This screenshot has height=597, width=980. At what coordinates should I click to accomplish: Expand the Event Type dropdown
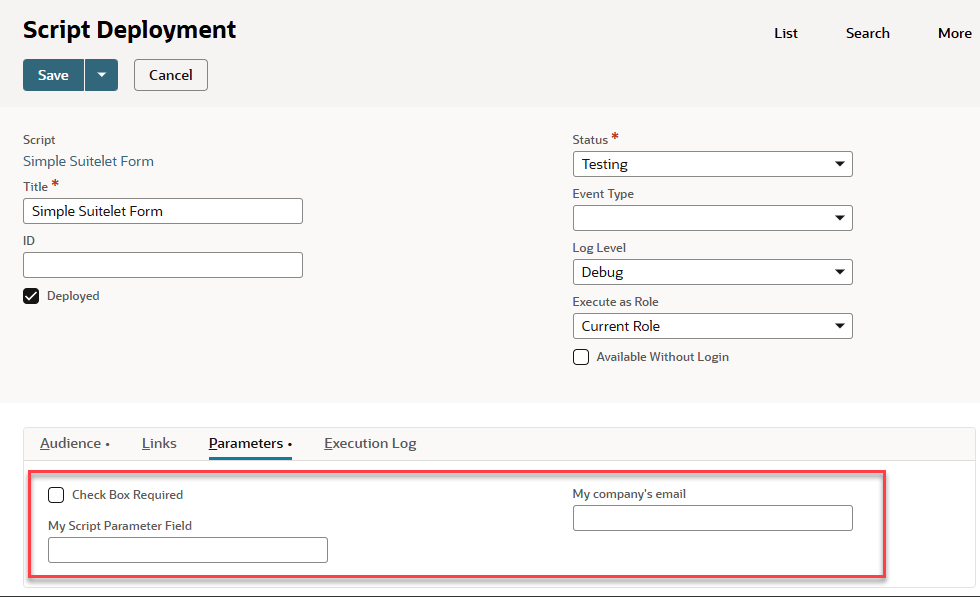point(712,218)
